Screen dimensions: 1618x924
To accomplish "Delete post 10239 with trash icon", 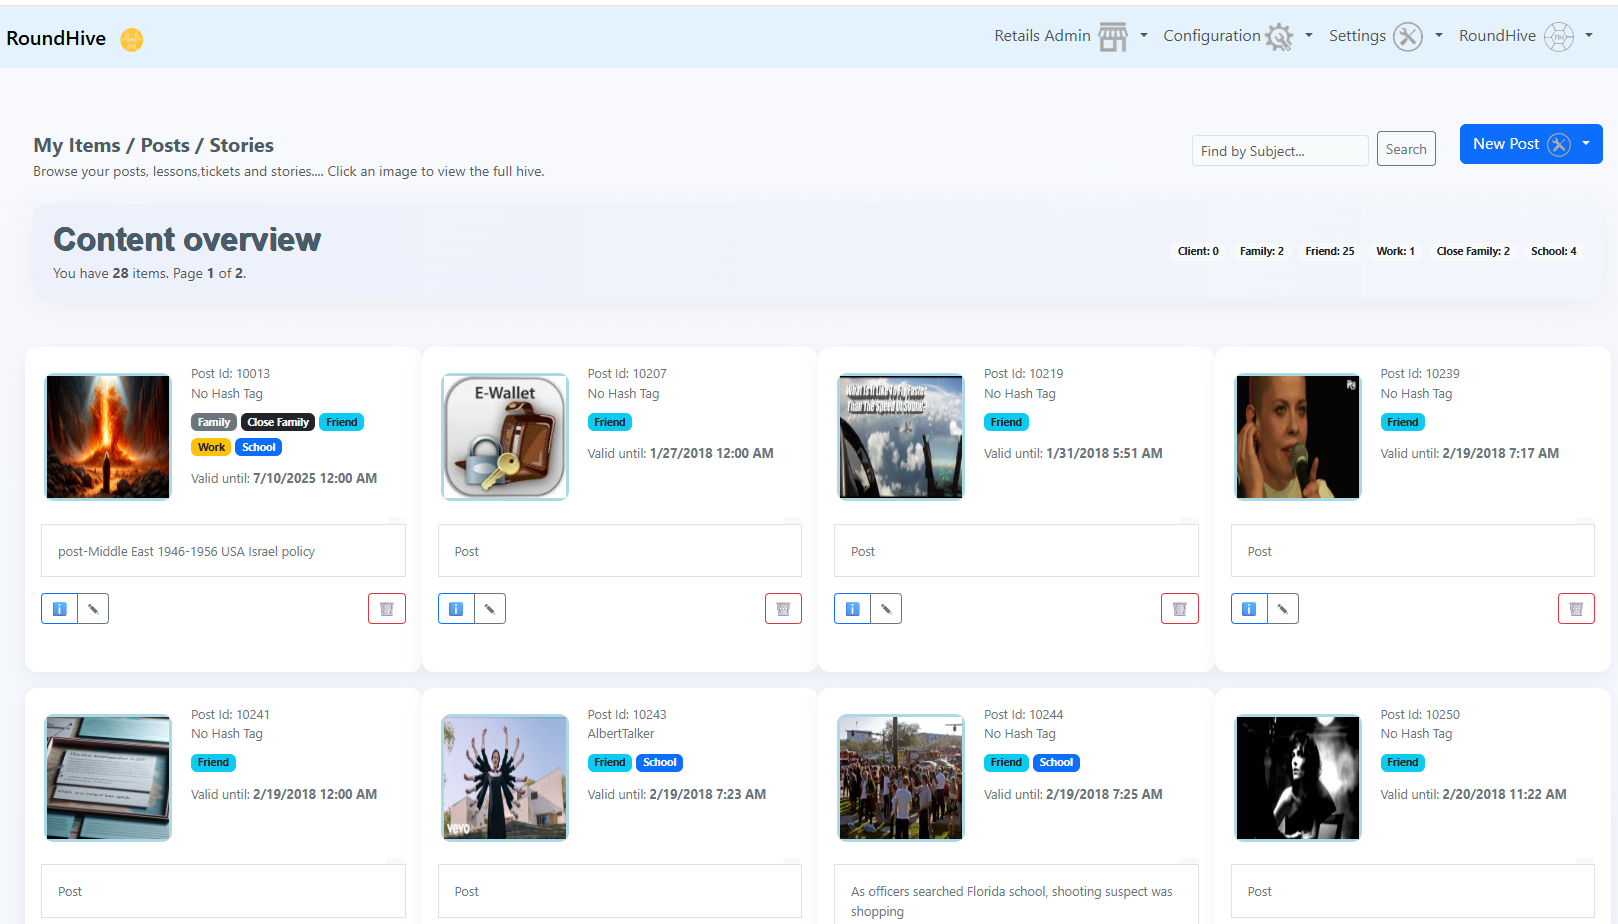I will click(x=1576, y=609).
